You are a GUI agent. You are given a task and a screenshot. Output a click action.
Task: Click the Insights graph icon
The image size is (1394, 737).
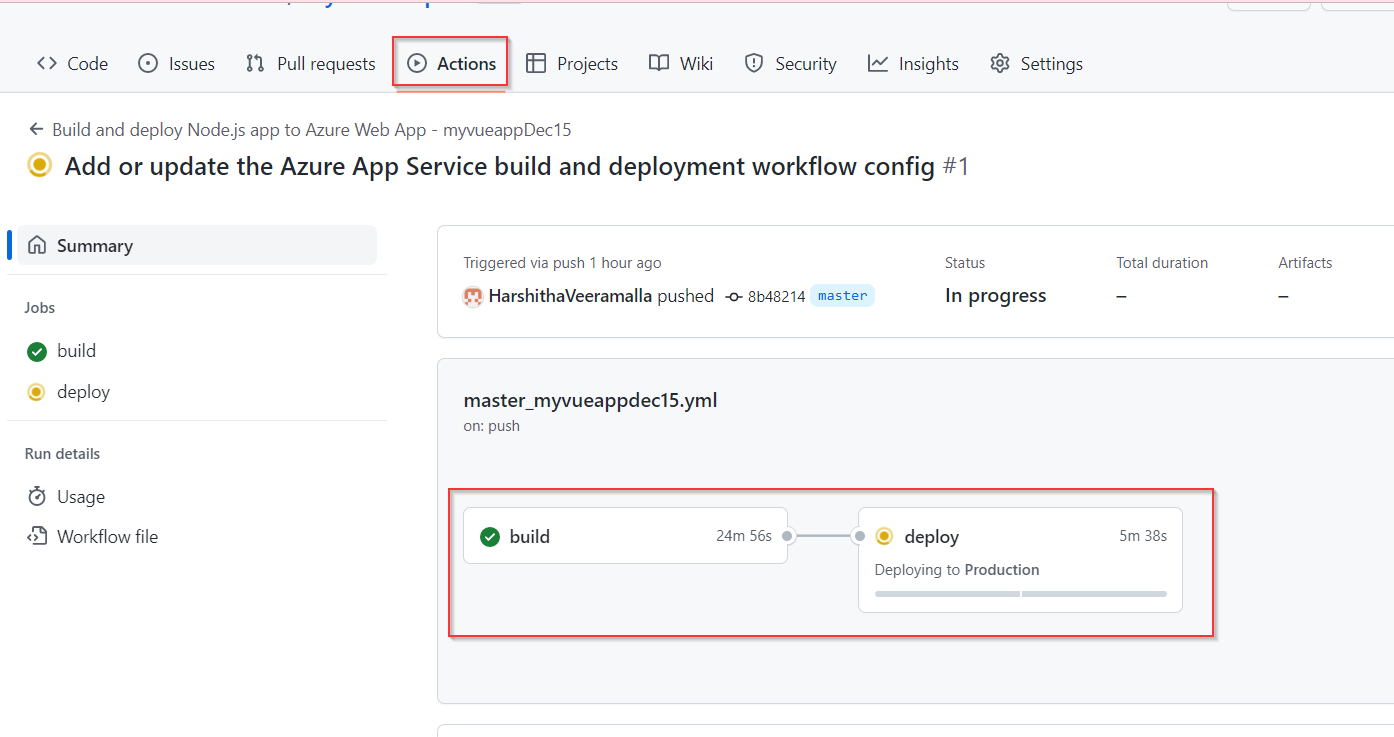tap(878, 63)
